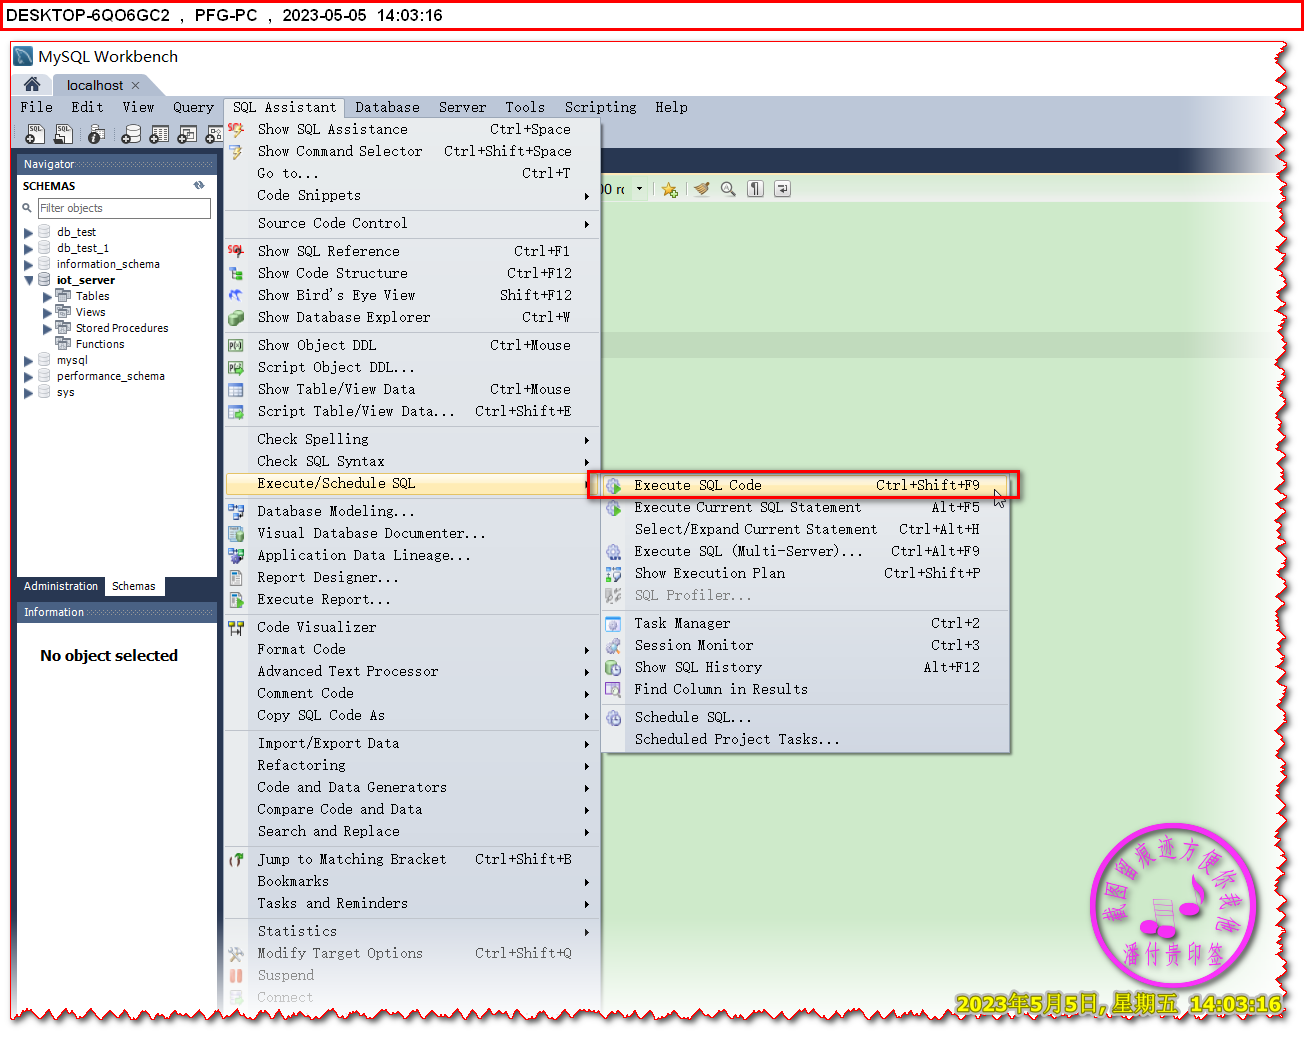The image size is (1304, 1037).
Task: Click the beautify query broom icon
Action: coord(702,189)
